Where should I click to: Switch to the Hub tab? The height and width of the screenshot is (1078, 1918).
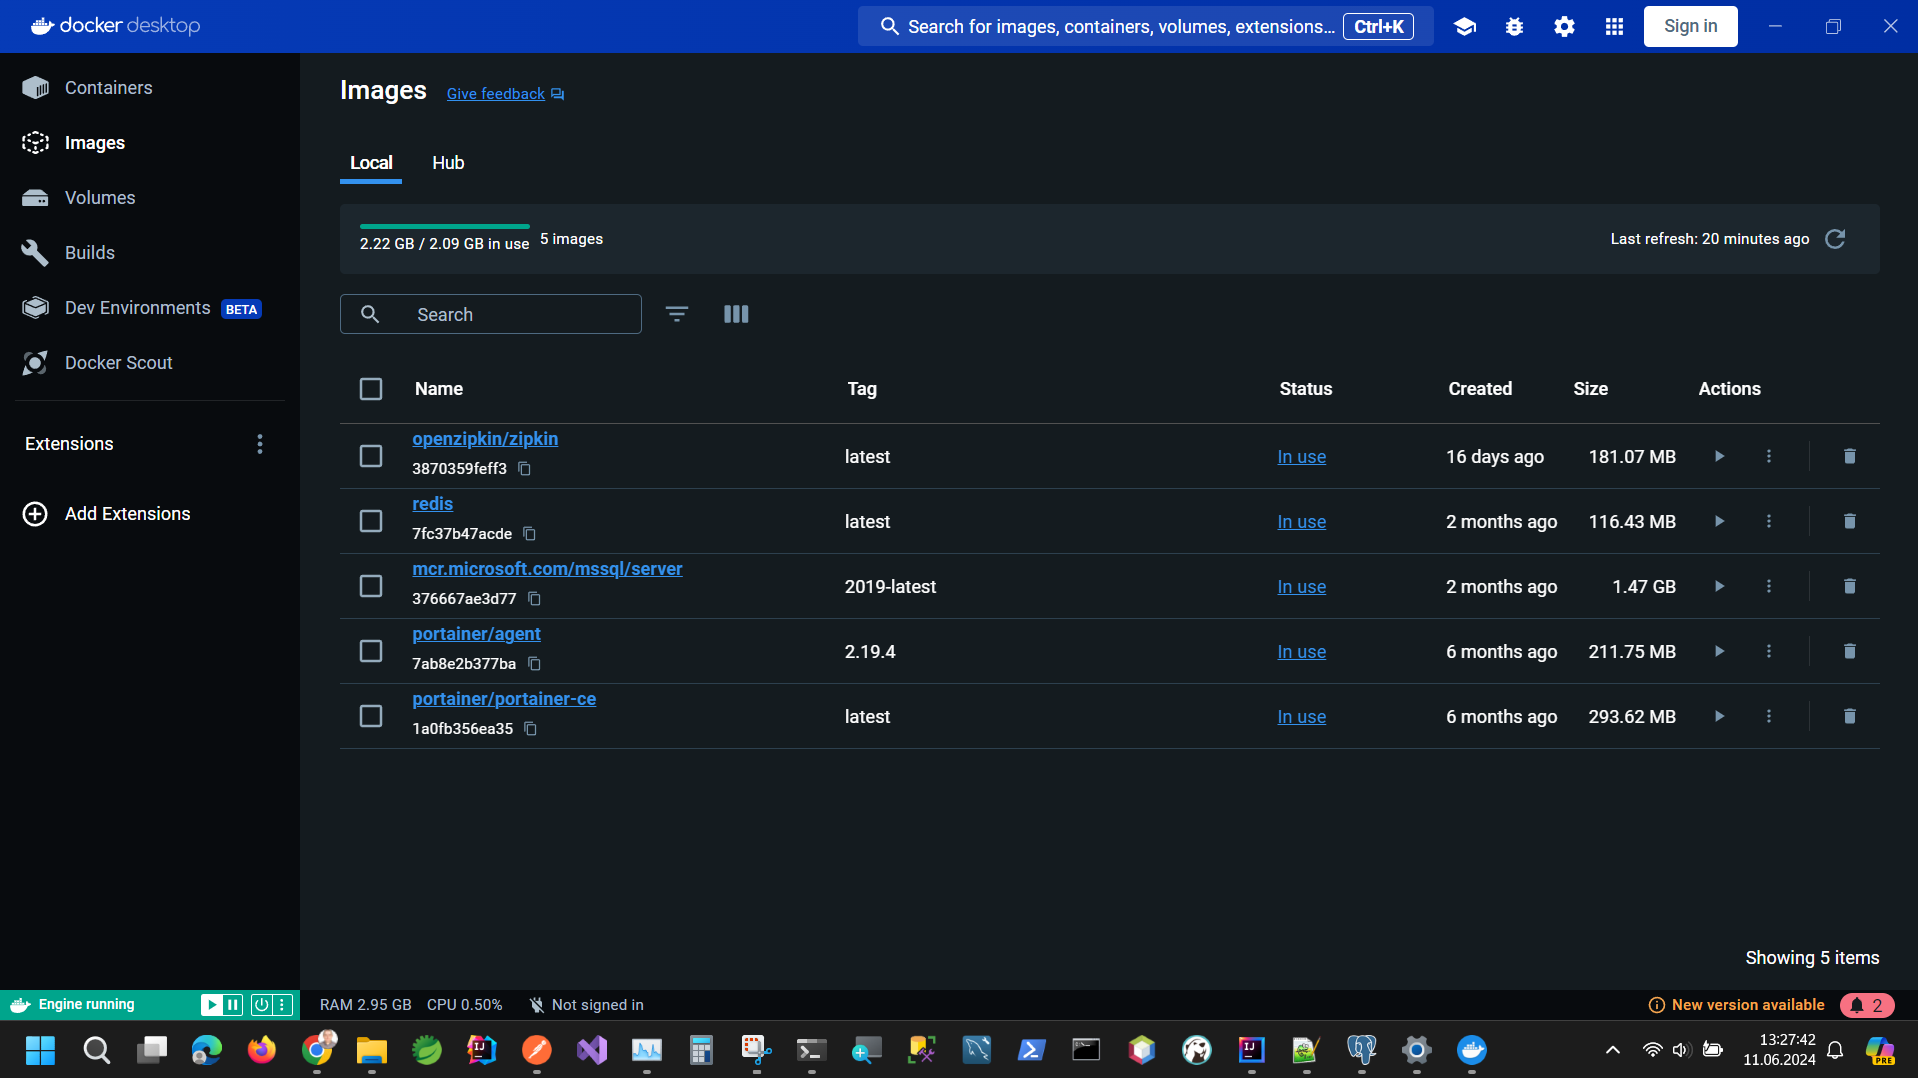[x=448, y=163]
